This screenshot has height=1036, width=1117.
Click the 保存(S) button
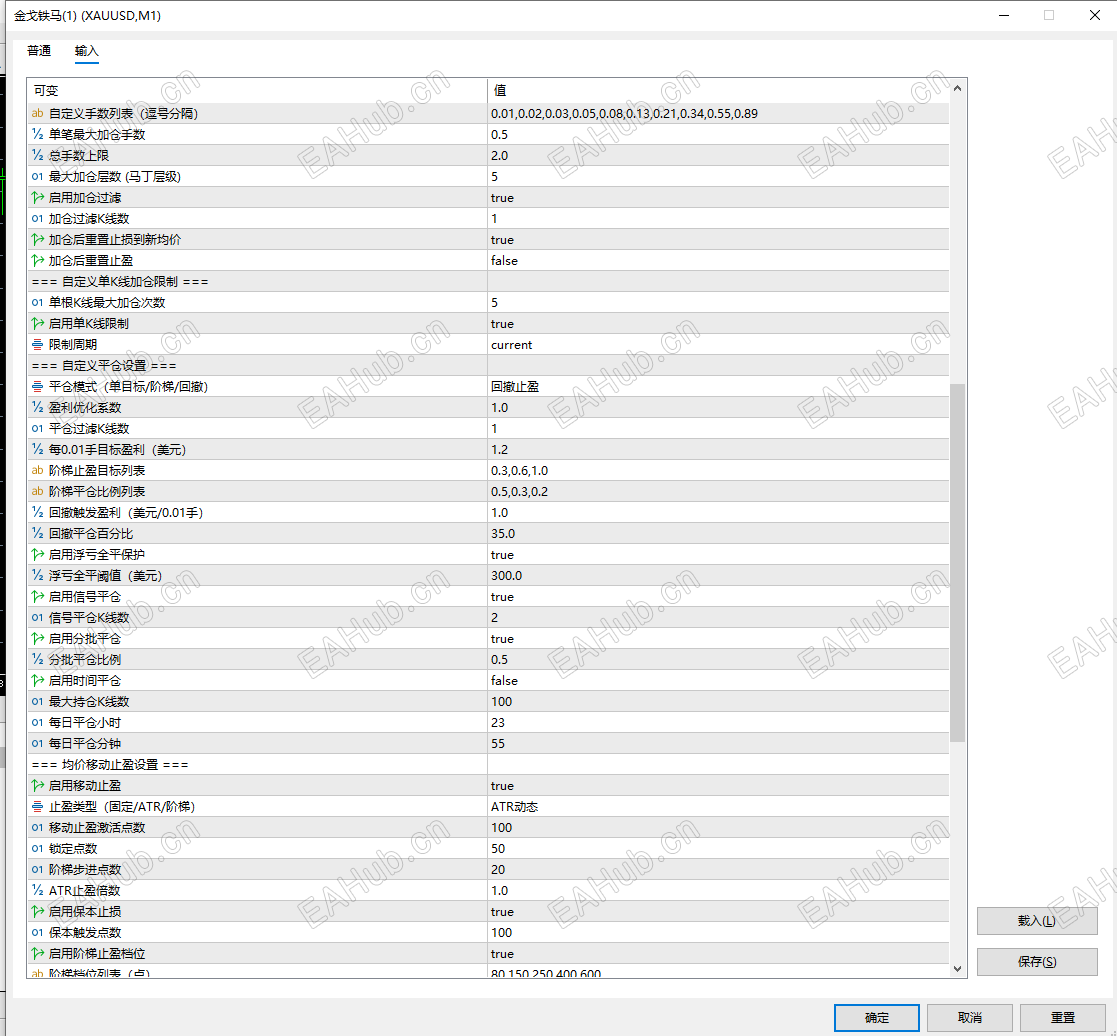click(x=1037, y=962)
